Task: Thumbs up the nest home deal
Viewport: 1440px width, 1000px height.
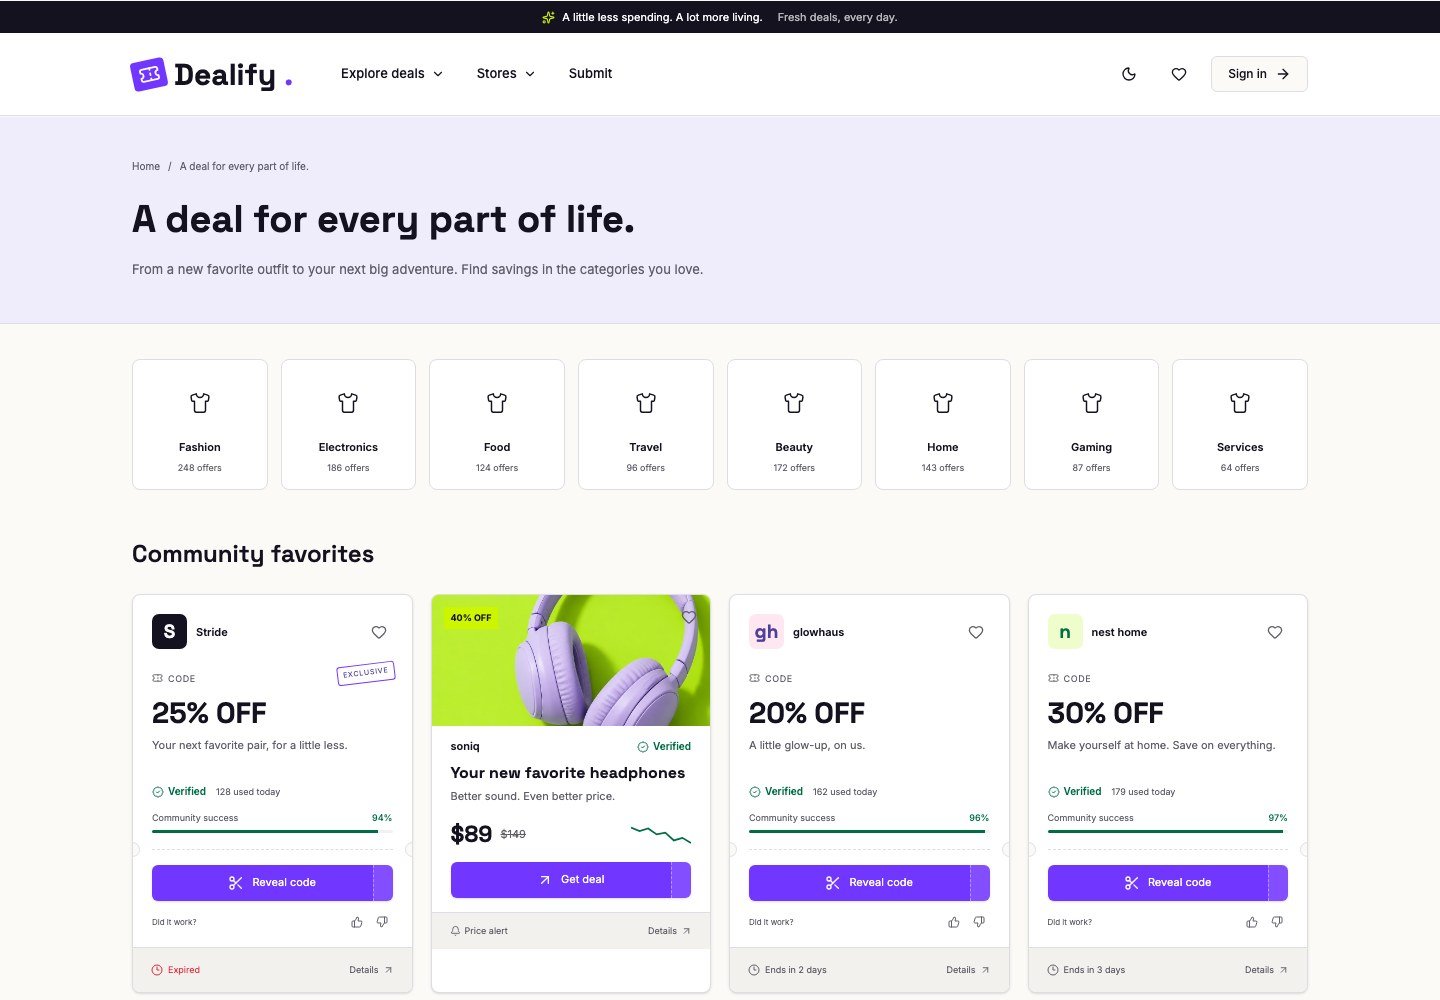Action: (1252, 922)
